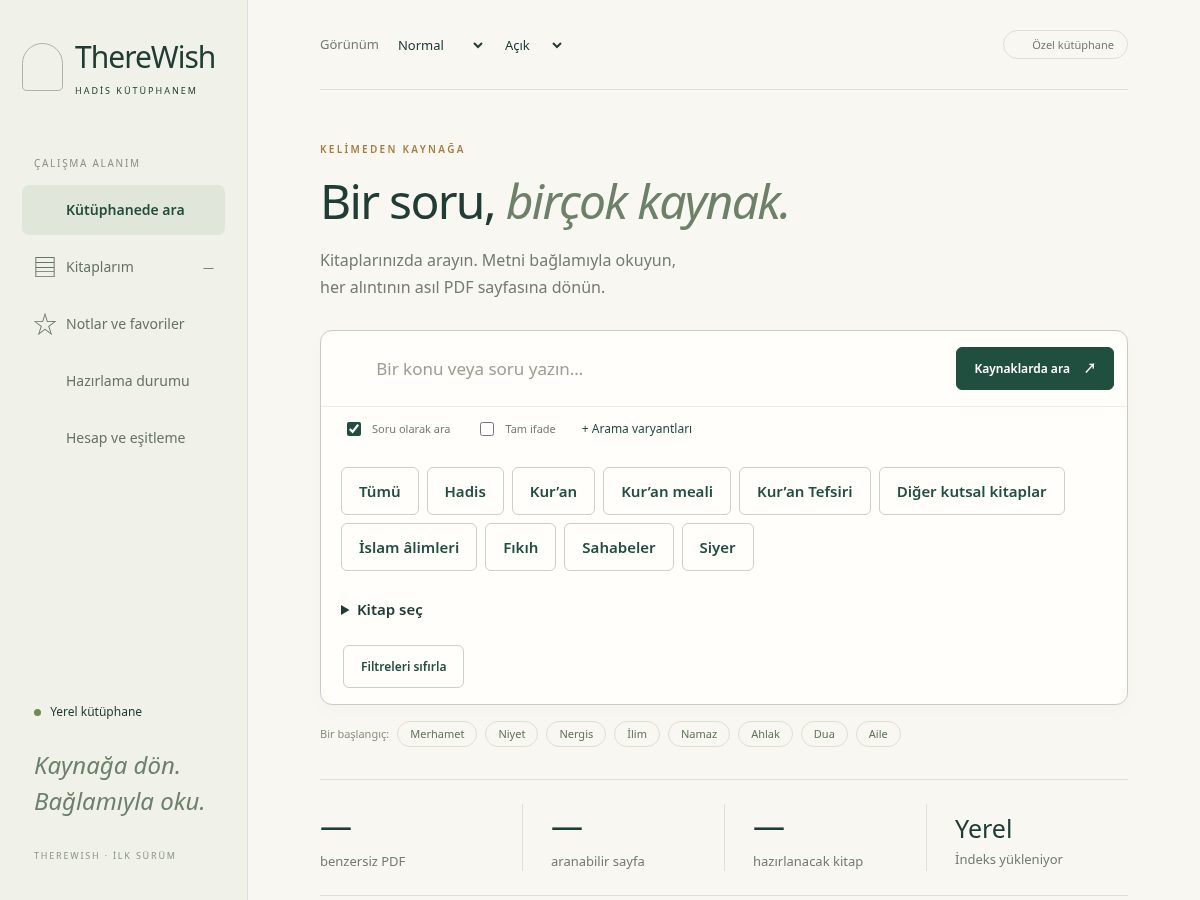Select the Hadis category filter
Screen dimensions: 1200x900
point(465,491)
